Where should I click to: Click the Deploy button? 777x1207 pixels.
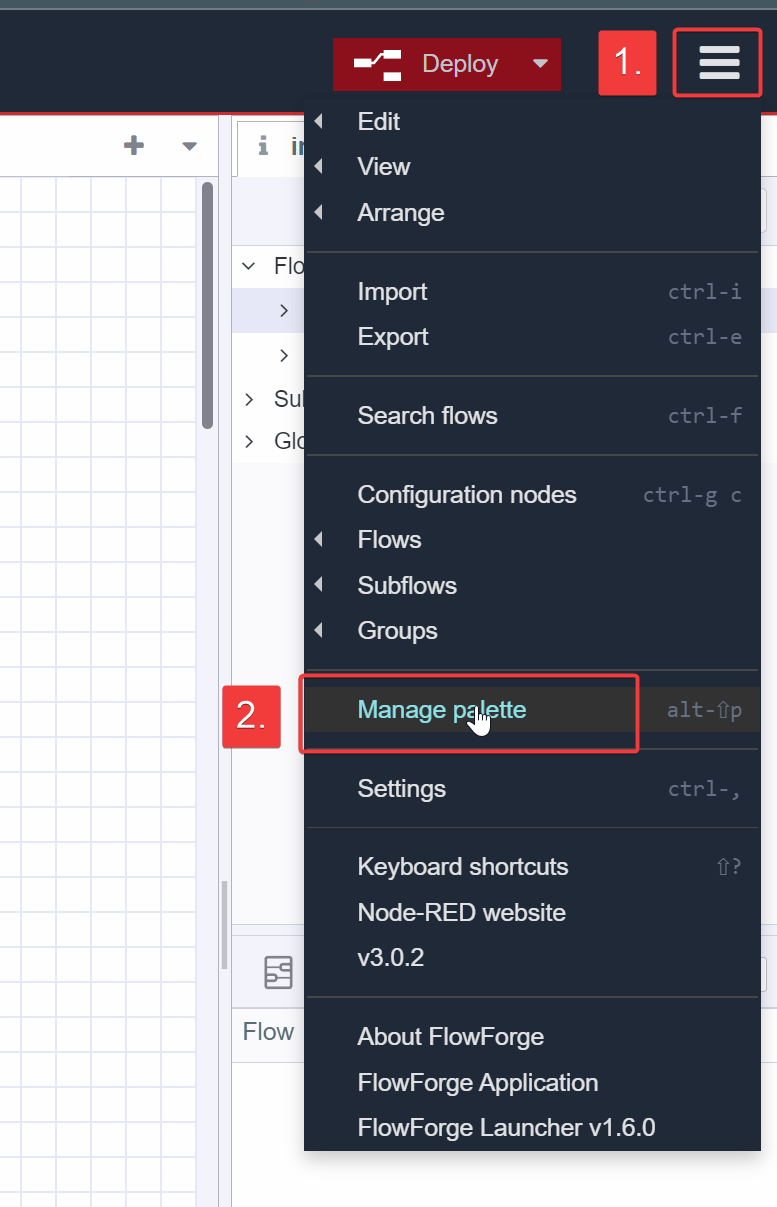(462, 63)
